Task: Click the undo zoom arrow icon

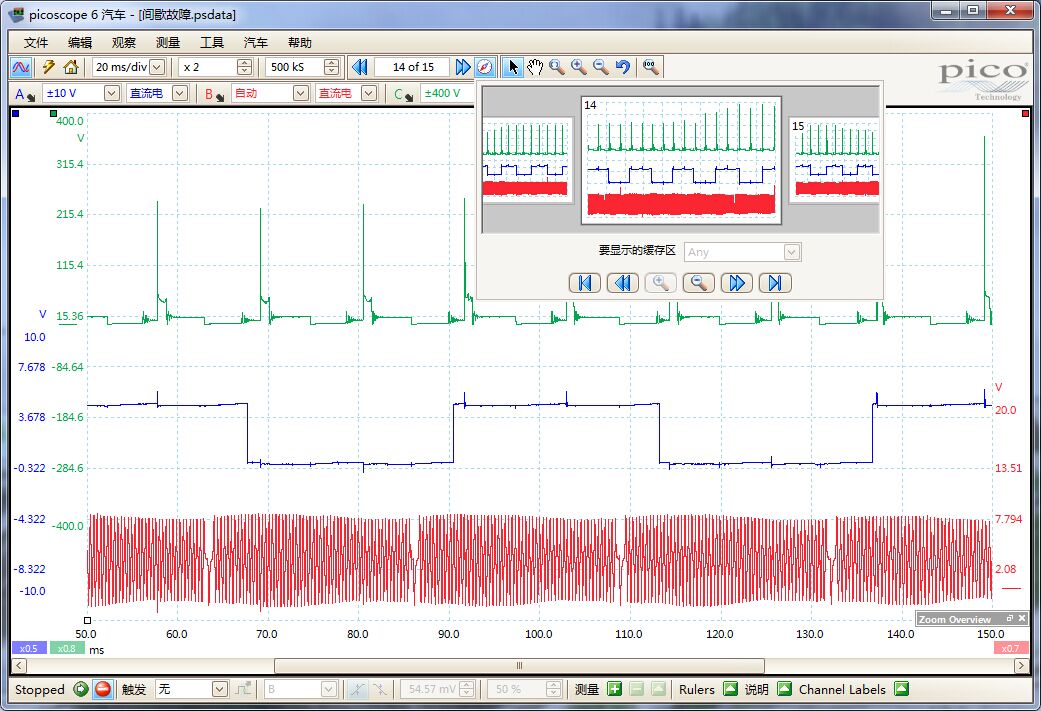Action: (x=623, y=67)
